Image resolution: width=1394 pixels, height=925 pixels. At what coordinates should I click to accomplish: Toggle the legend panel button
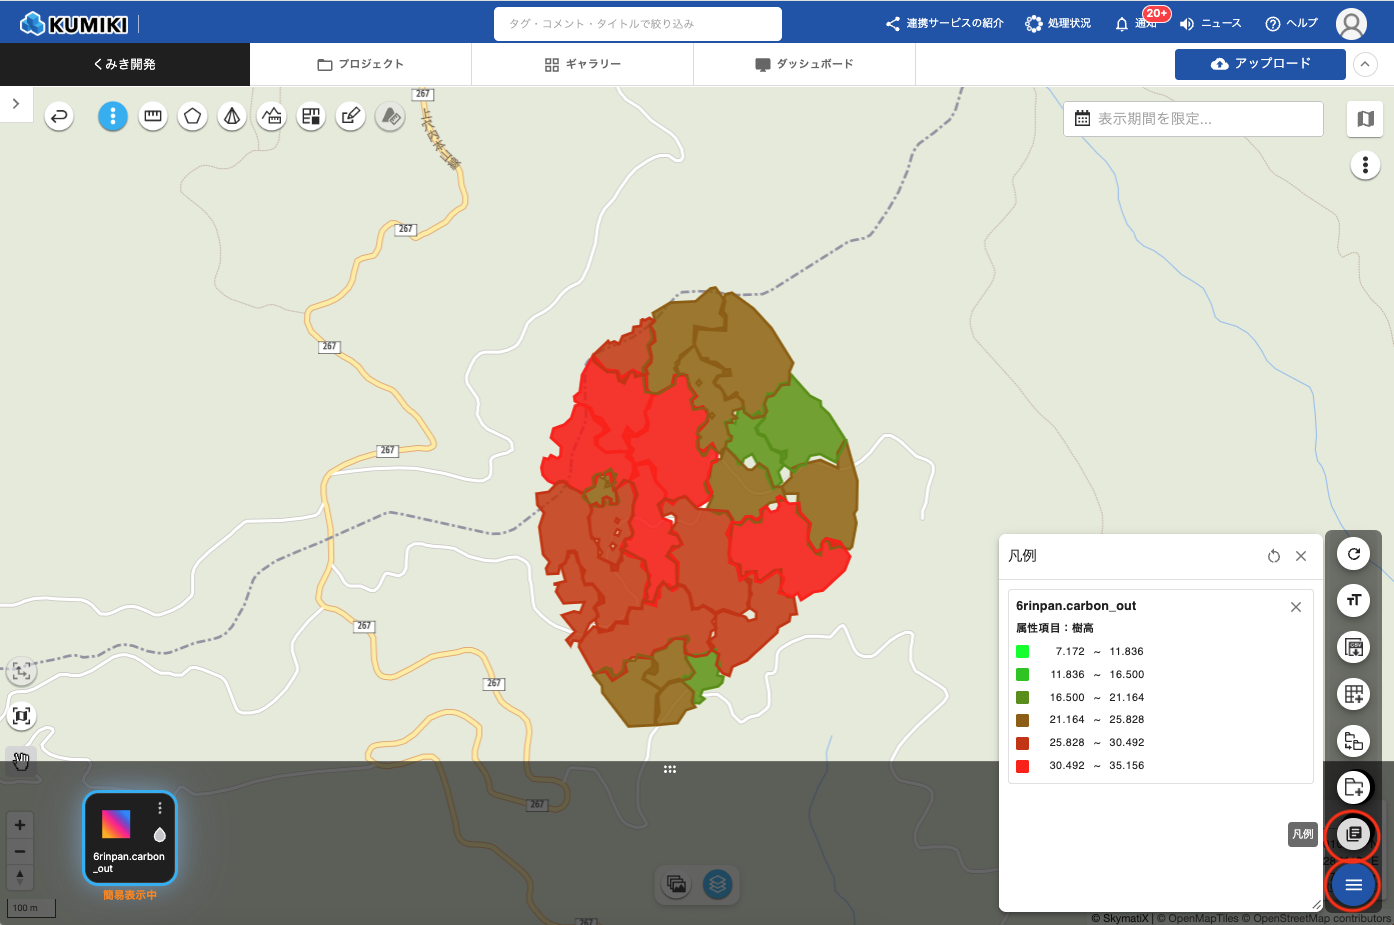pyautogui.click(x=1354, y=834)
